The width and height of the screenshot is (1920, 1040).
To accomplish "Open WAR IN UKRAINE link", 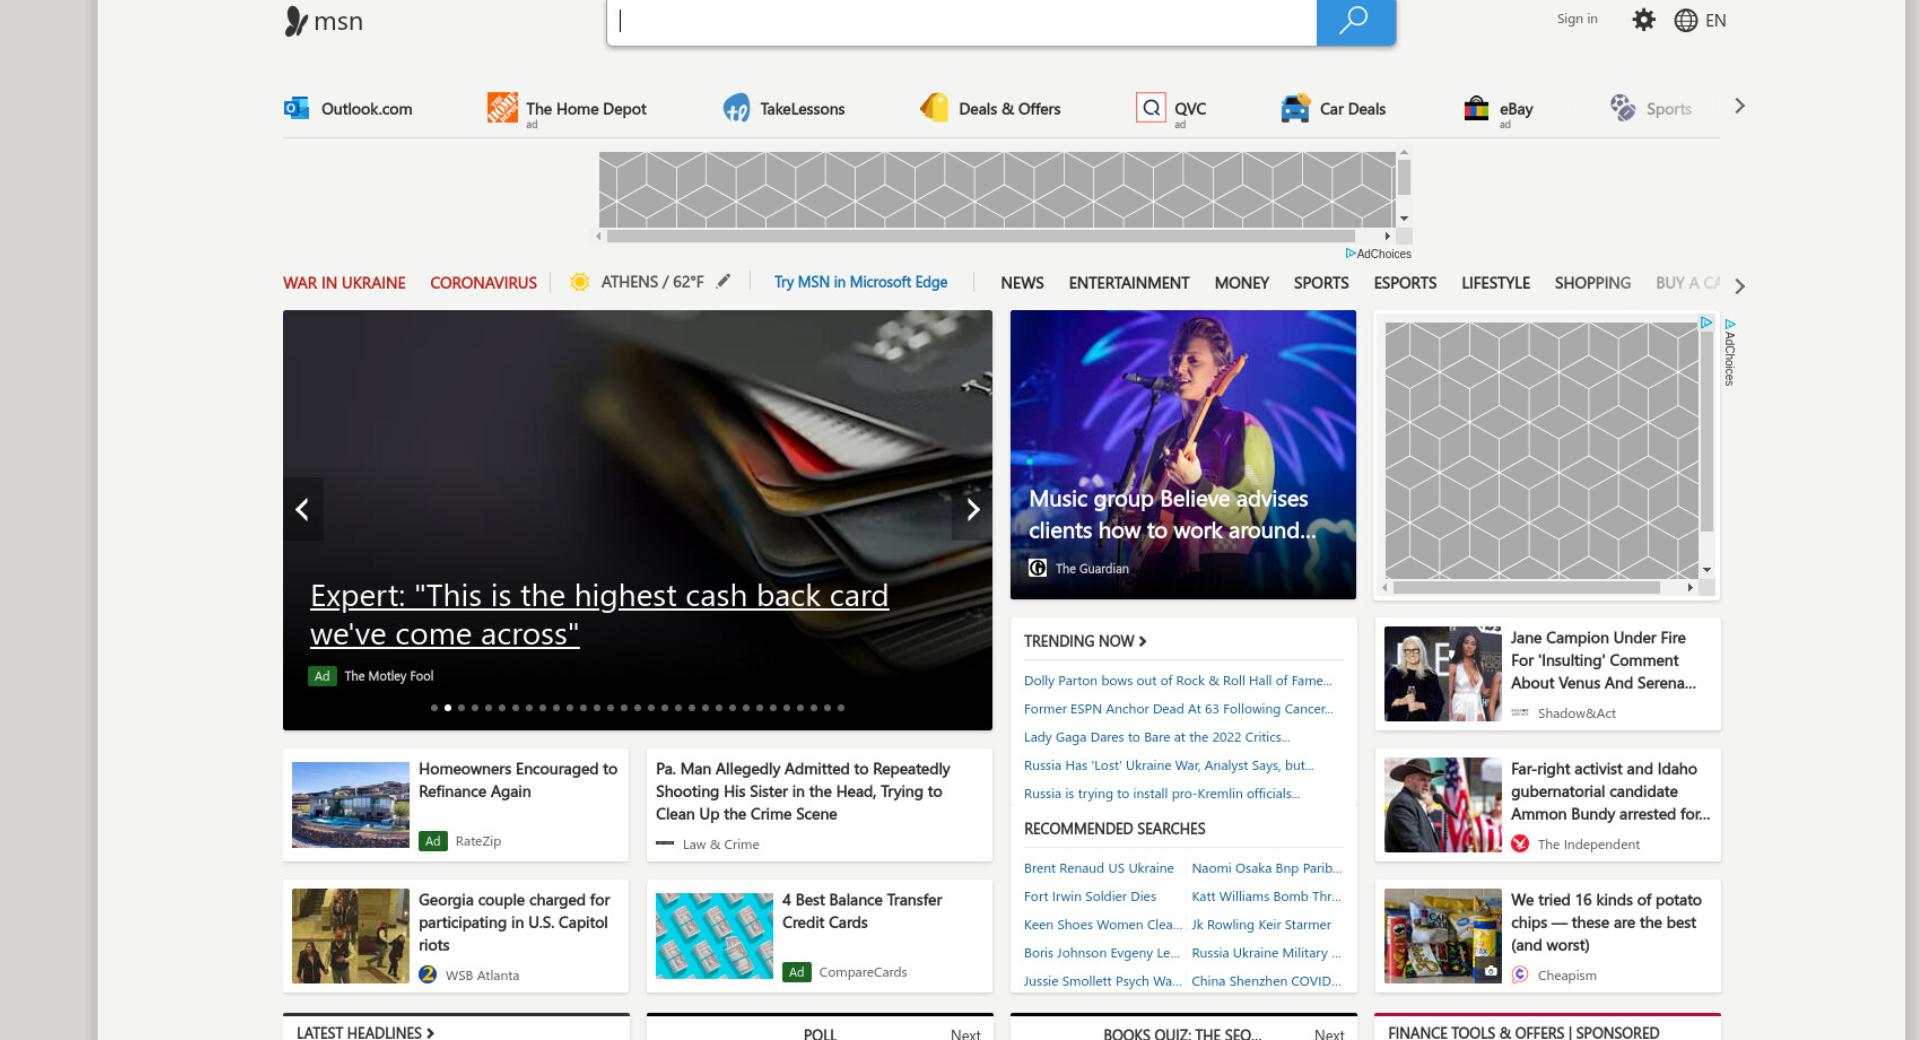I will [344, 283].
